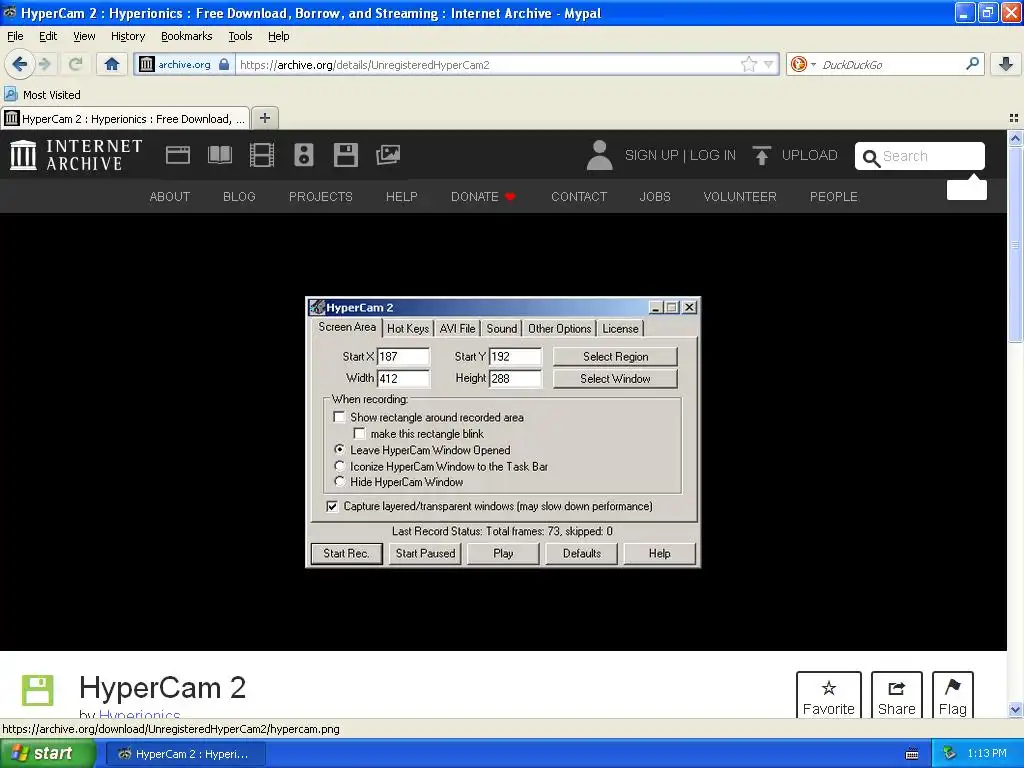Click the network tray icon near clock
Viewport: 1024px width, 768px height.
[x=950, y=754]
